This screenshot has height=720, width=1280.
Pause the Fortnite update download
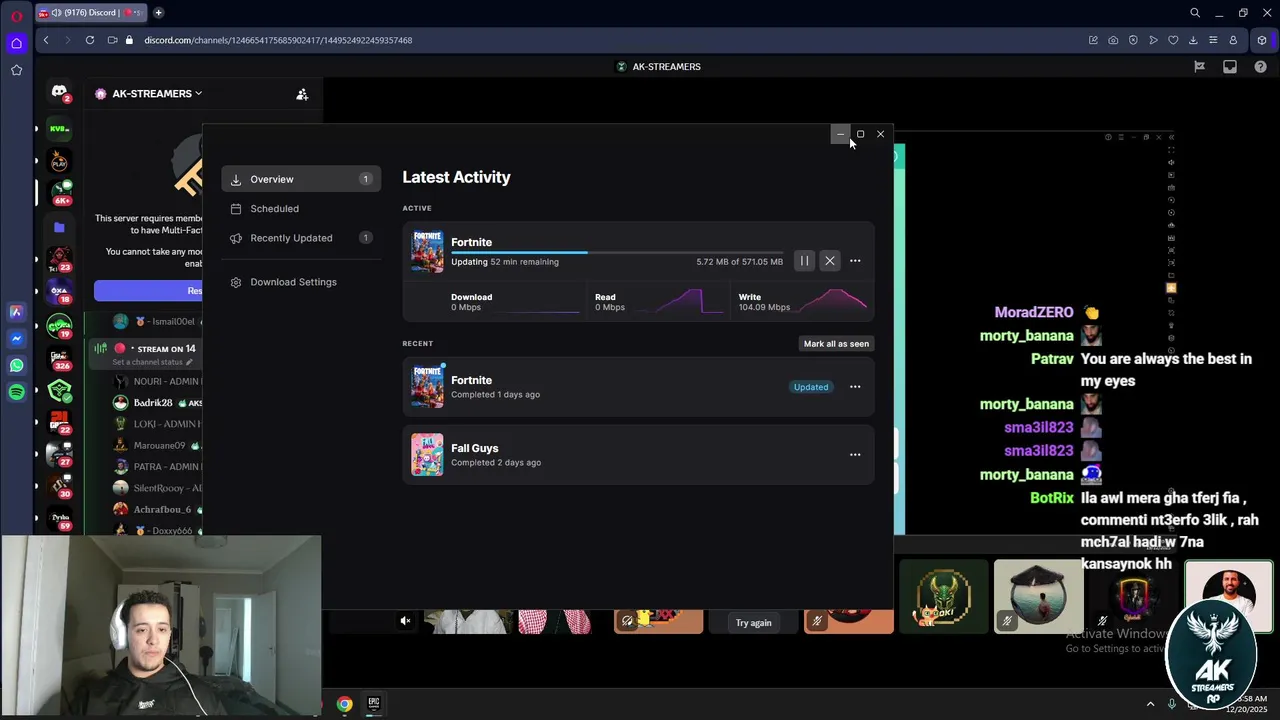point(804,261)
